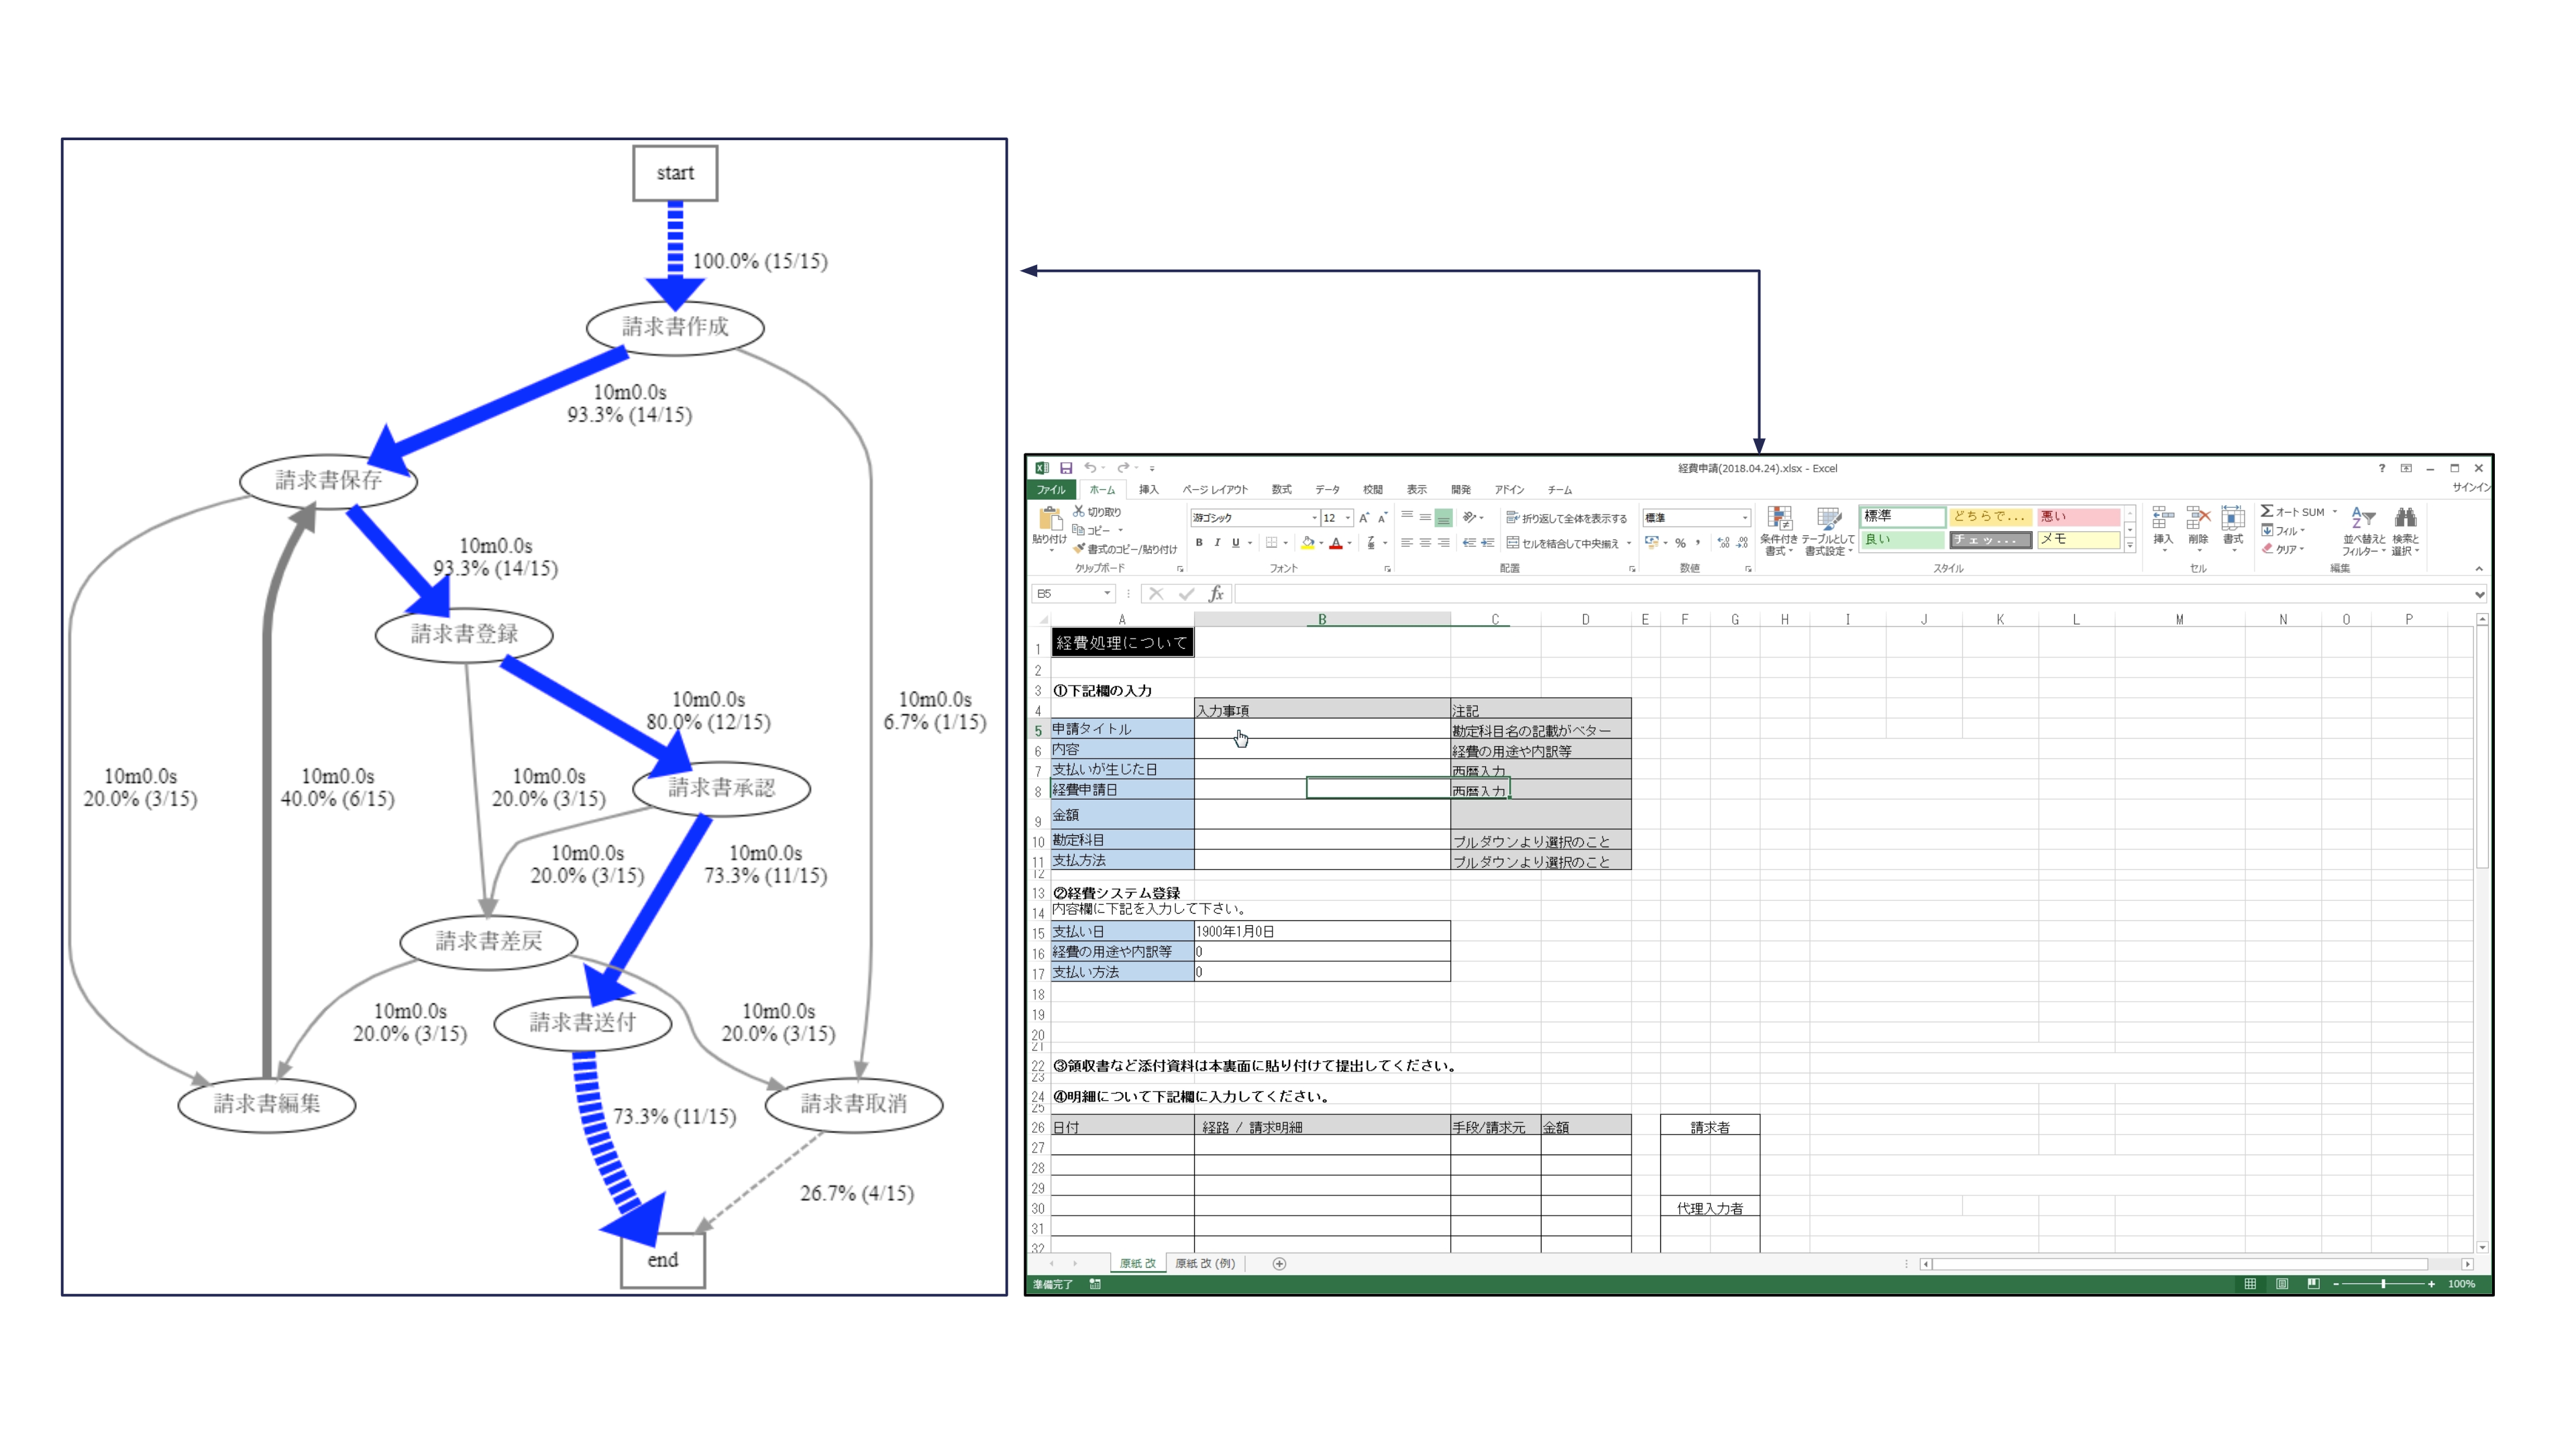Click the center align text icon
Image resolution: width=2576 pixels, height=1449 pixels.
pos(1425,543)
